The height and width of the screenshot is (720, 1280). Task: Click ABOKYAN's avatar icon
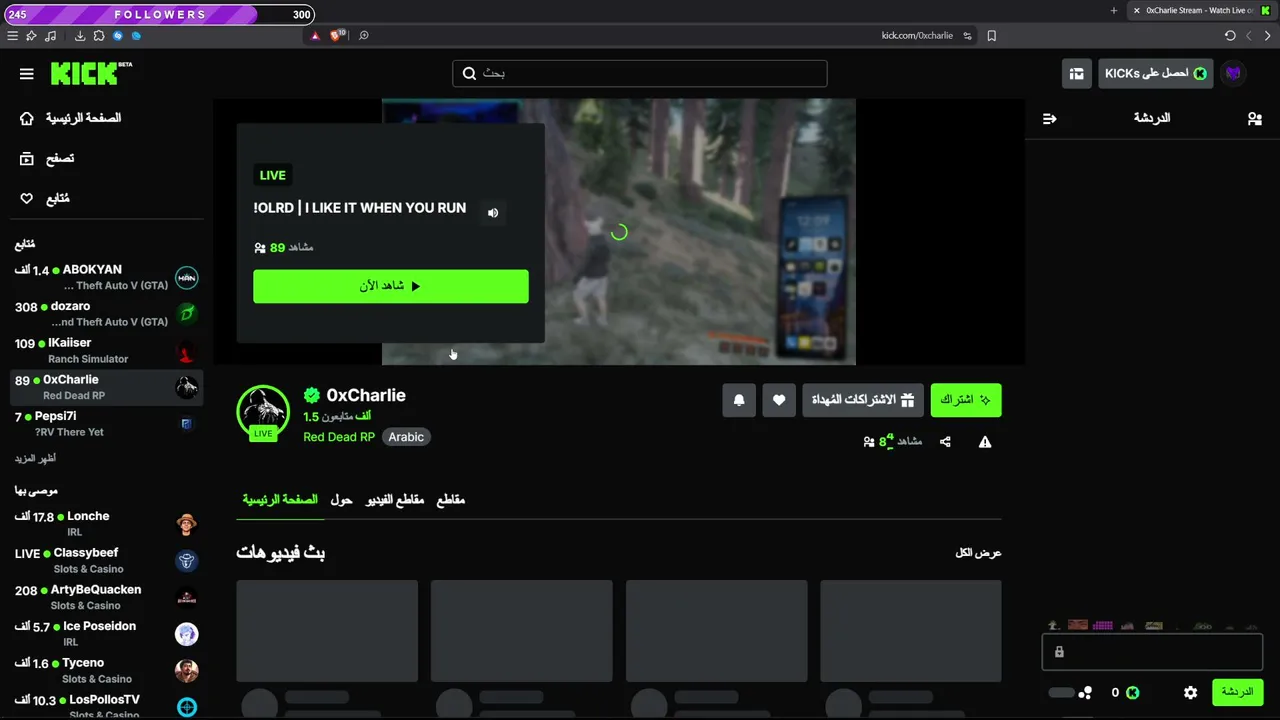point(187,277)
